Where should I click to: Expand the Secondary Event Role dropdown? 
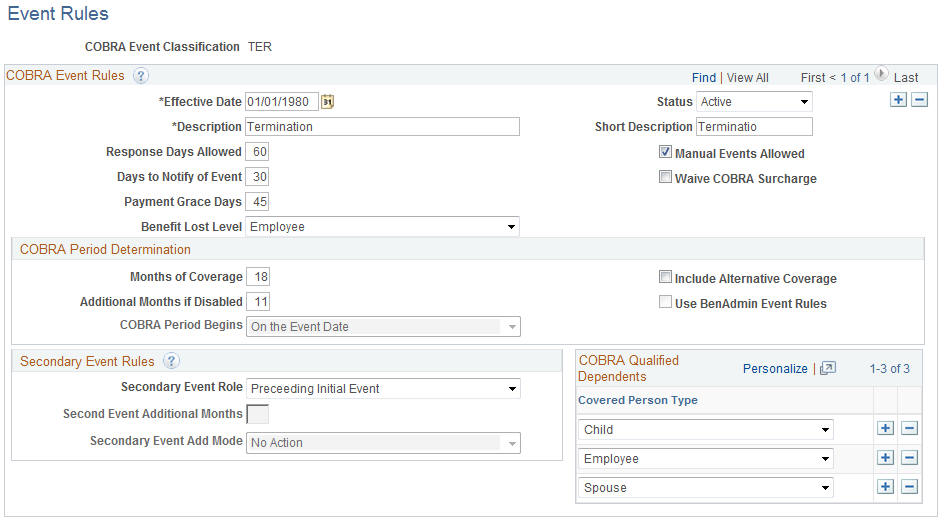pos(383,389)
